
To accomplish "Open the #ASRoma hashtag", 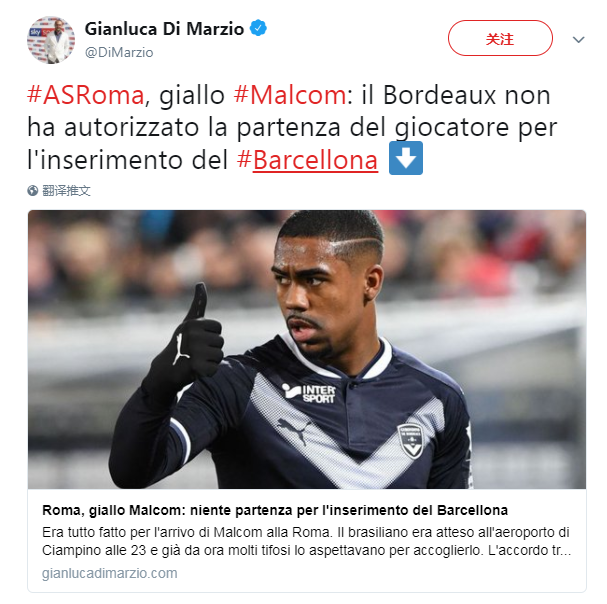I will pyautogui.click(x=85, y=95).
